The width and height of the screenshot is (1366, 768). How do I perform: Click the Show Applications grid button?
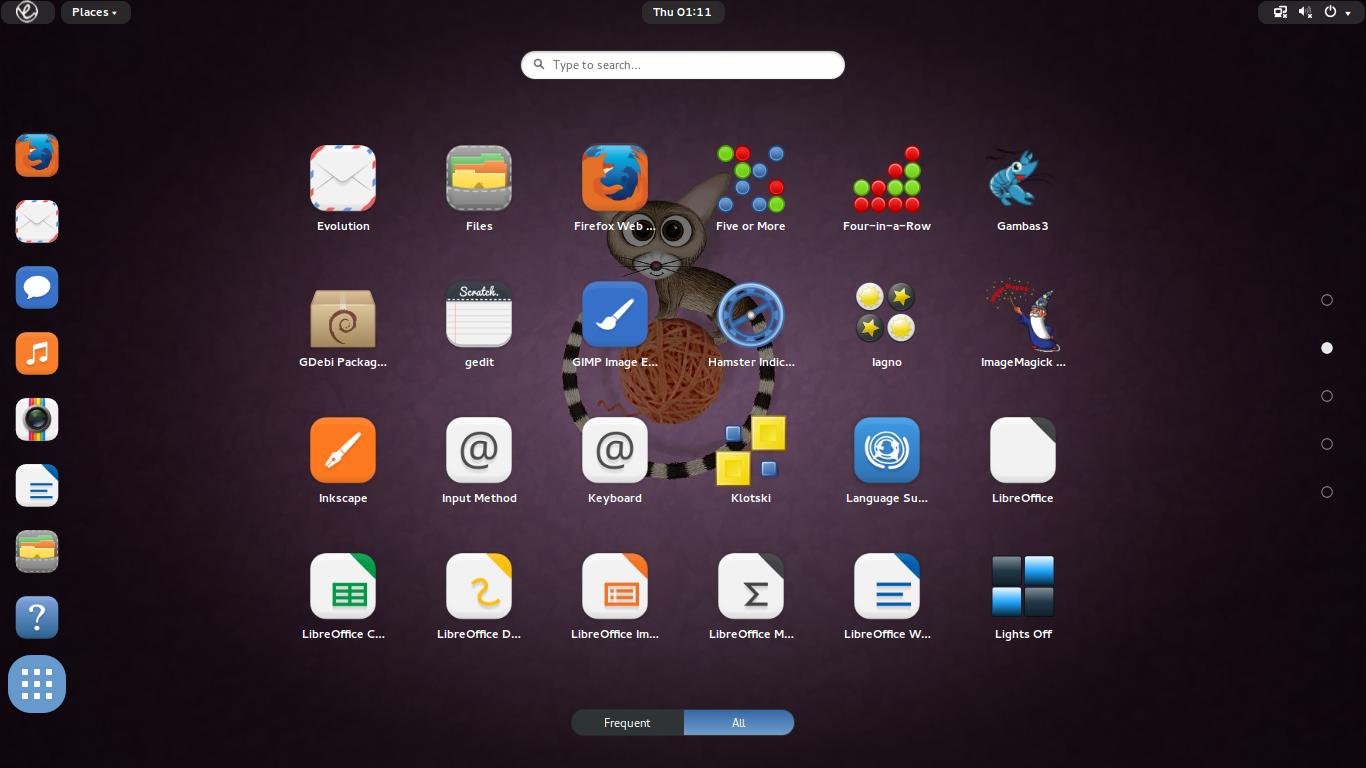[x=37, y=684]
